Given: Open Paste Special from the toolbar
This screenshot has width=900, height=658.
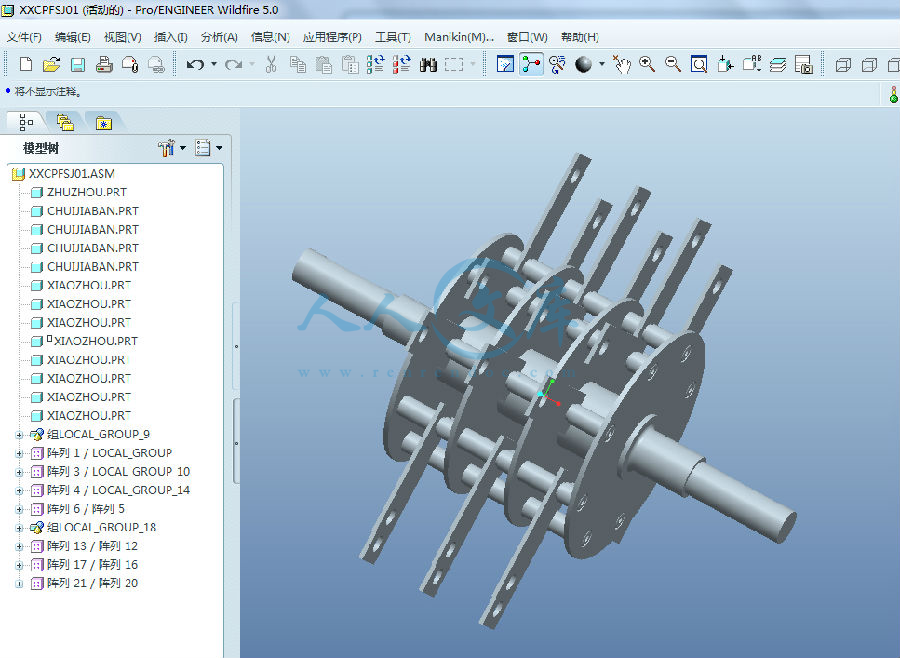Looking at the screenshot, I should click(350, 64).
